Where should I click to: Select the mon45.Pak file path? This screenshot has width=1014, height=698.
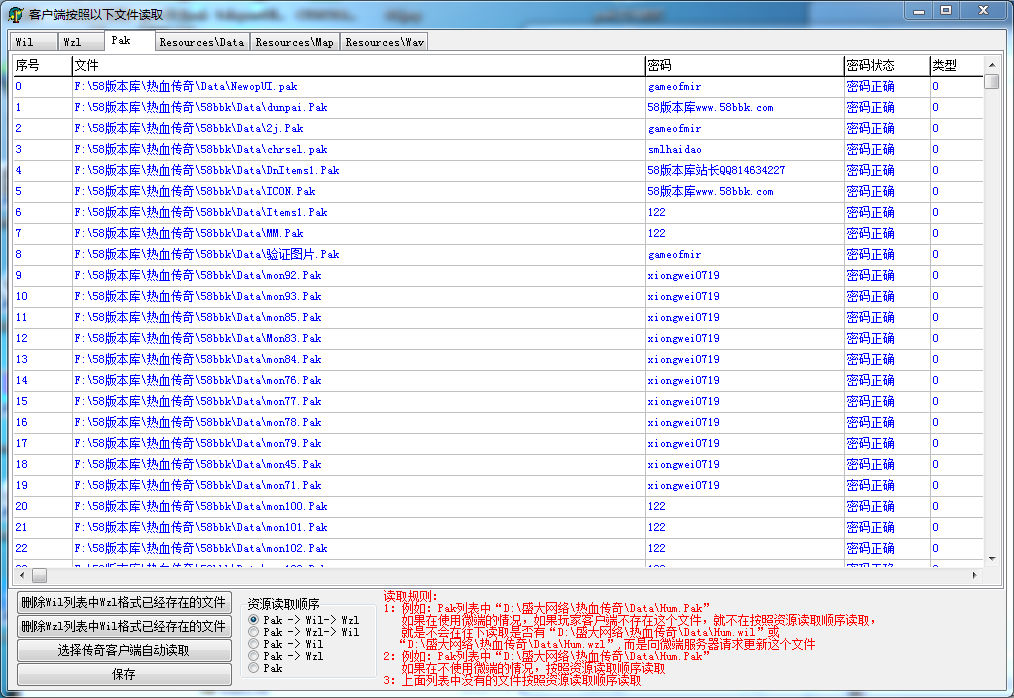click(x=198, y=464)
